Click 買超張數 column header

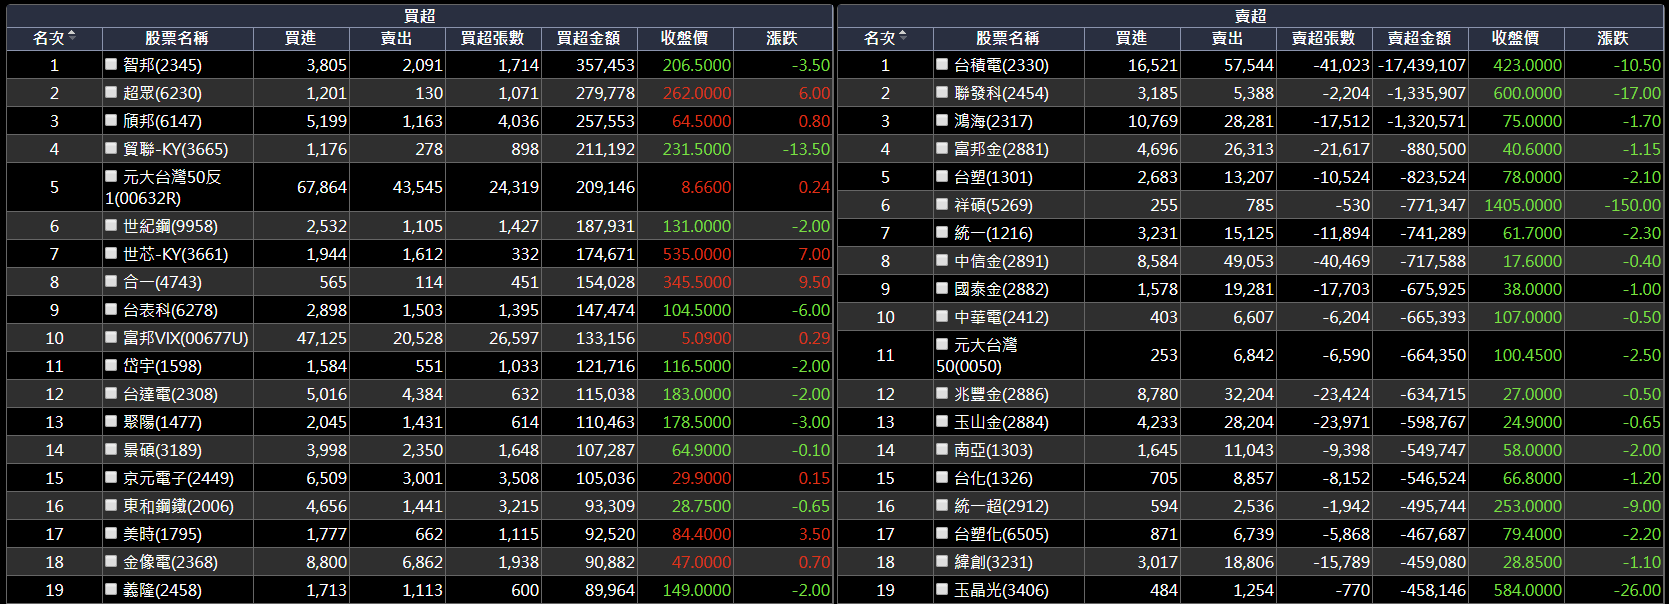tap(492, 38)
